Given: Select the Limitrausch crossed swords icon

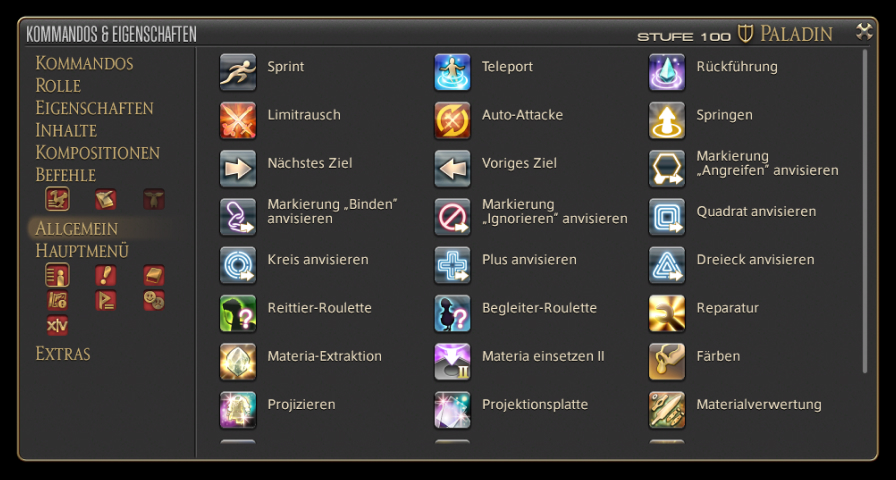Looking at the screenshot, I should (x=238, y=121).
